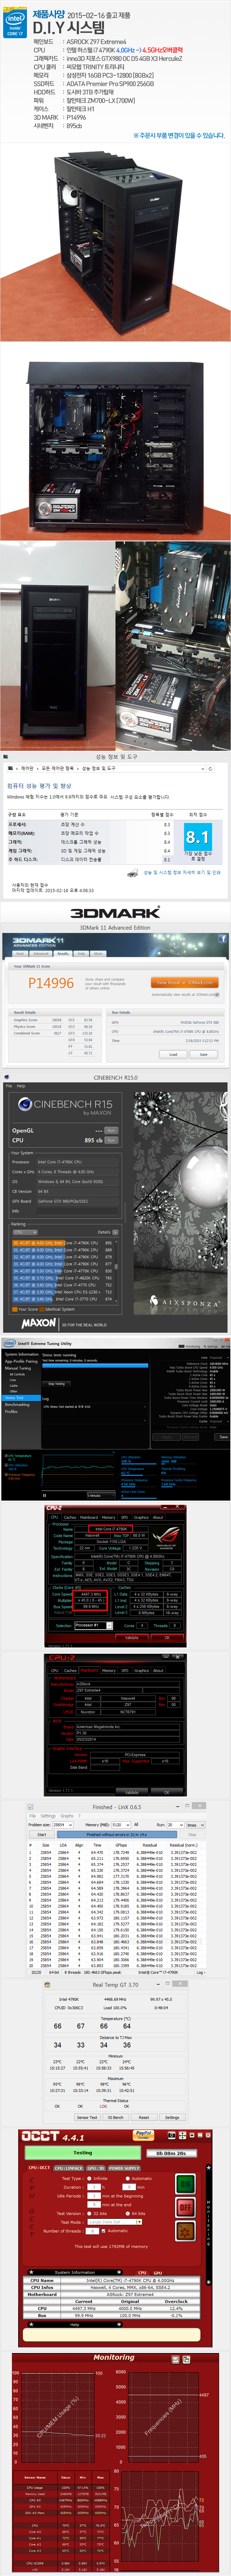Click the Save button in 3DMark 11
The height and width of the screenshot is (2576, 231).
[x=203, y=1054]
